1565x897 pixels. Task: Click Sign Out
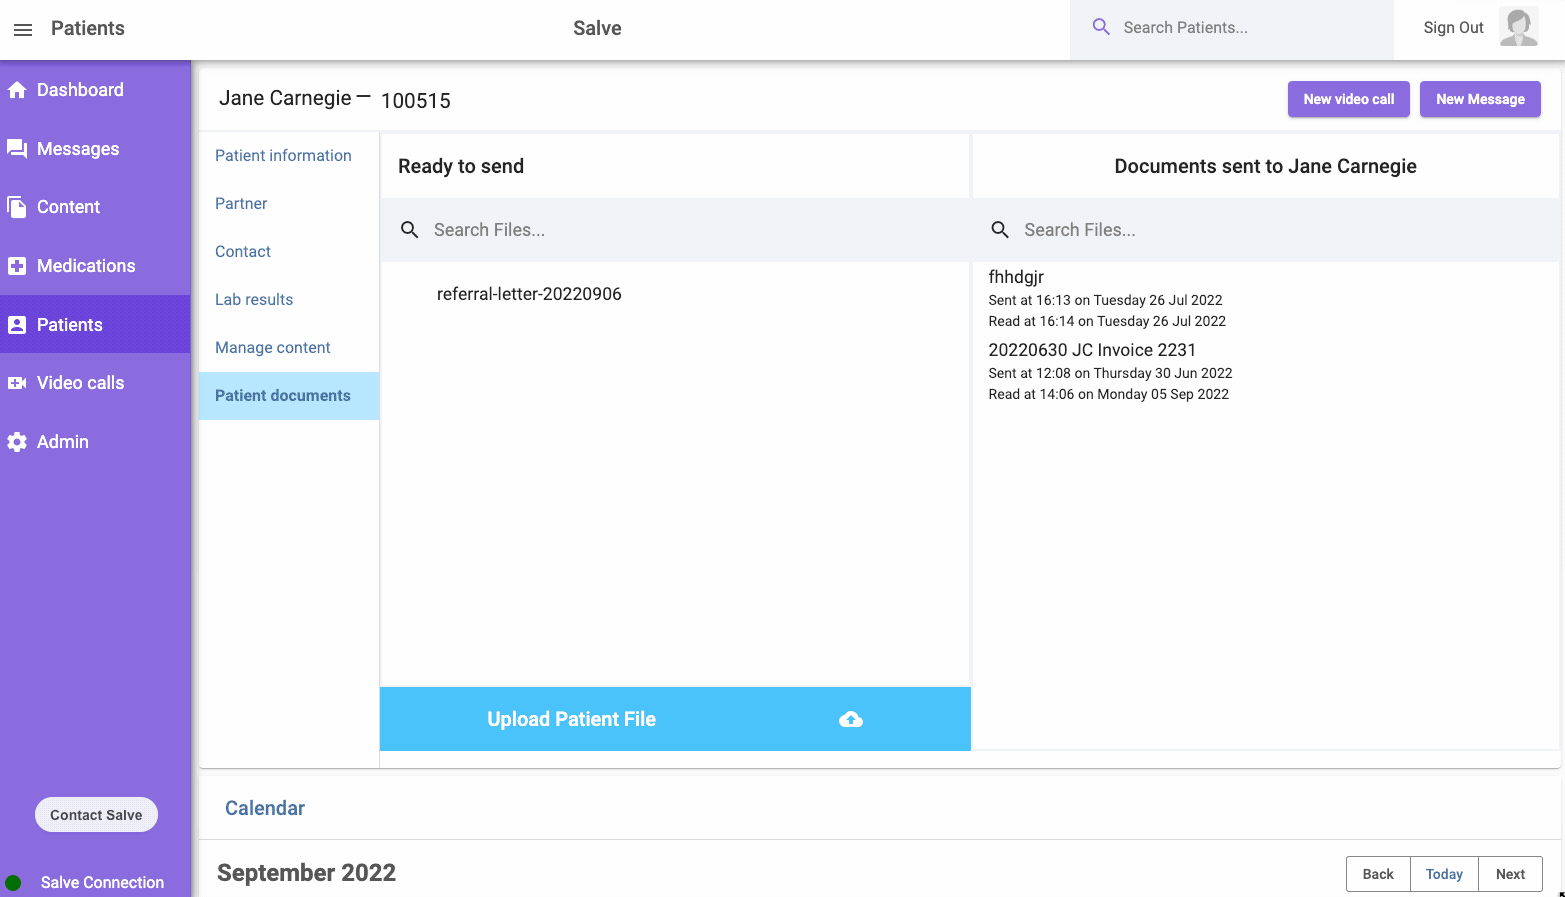[1453, 28]
